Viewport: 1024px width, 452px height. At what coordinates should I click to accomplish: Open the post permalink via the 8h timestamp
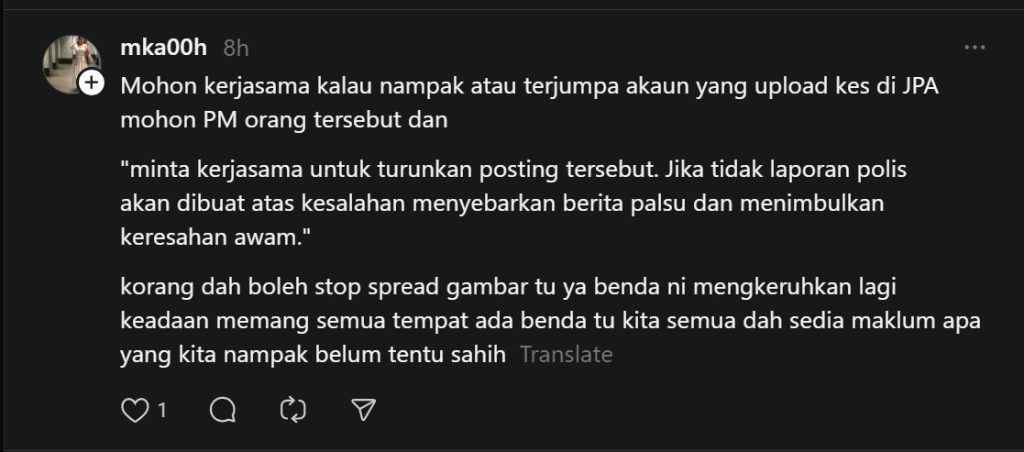point(236,48)
